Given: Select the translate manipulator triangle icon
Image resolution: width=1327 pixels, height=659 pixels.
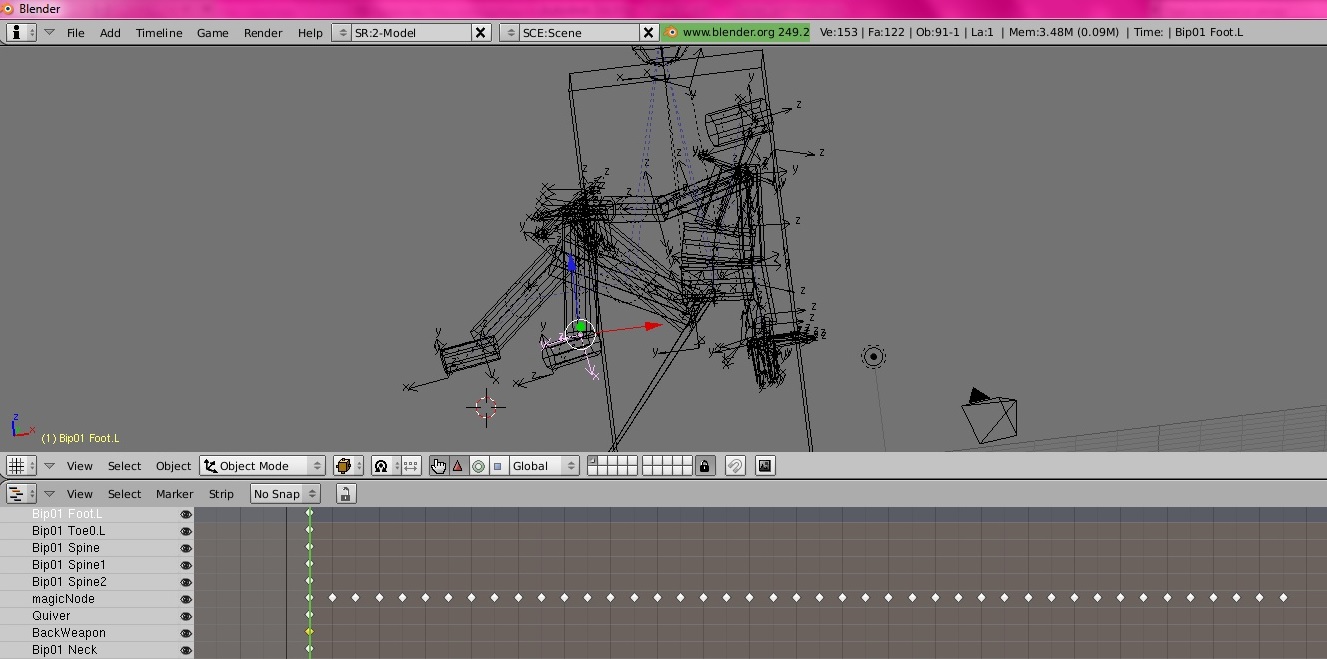Looking at the screenshot, I should [458, 466].
